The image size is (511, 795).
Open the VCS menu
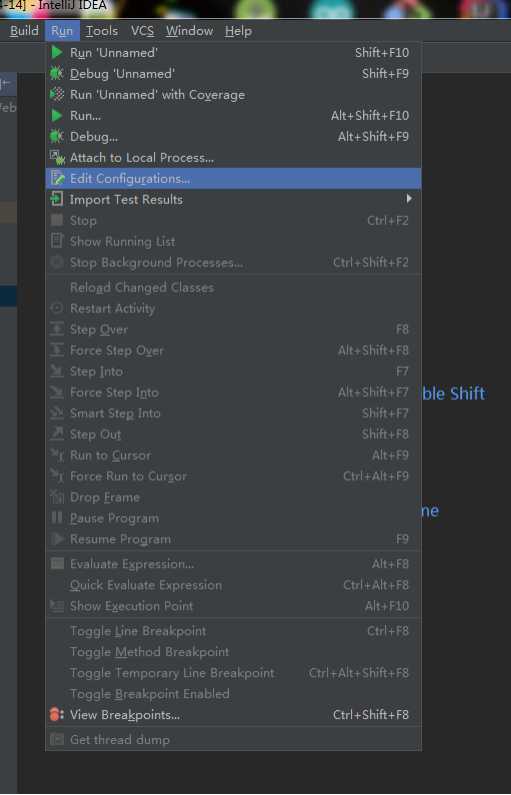pyautogui.click(x=142, y=31)
